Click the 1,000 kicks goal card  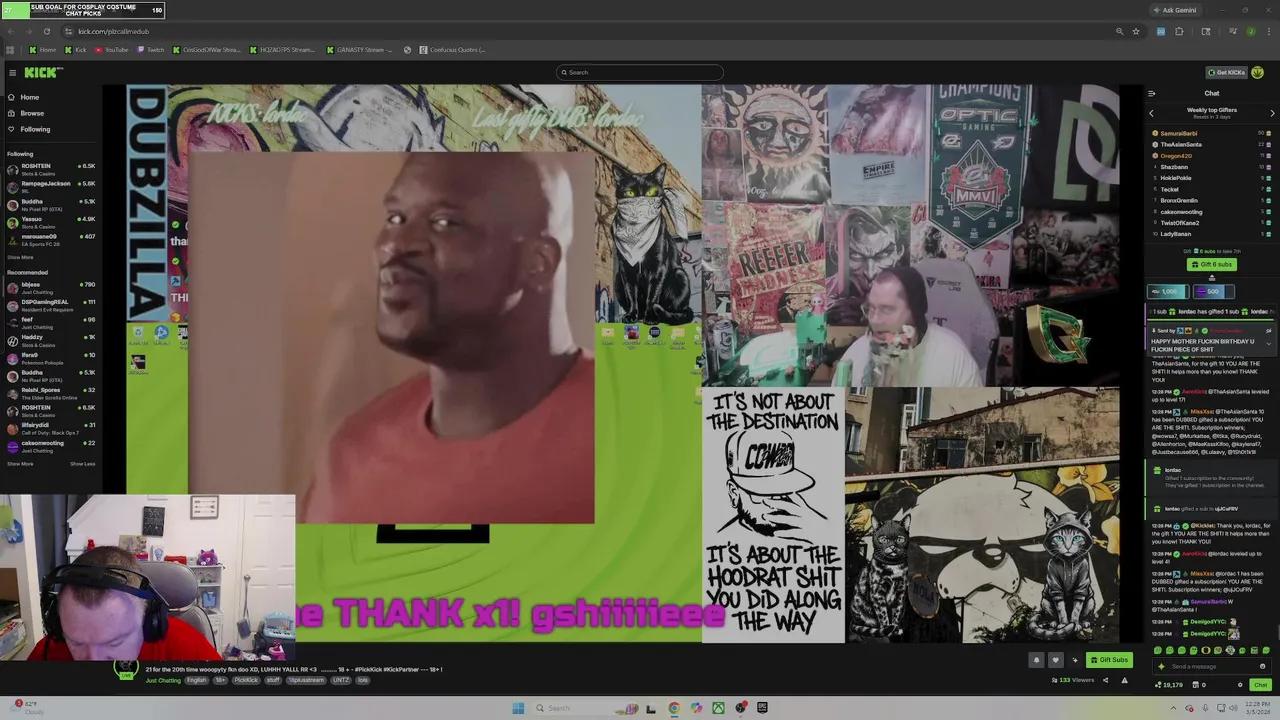coord(1168,292)
